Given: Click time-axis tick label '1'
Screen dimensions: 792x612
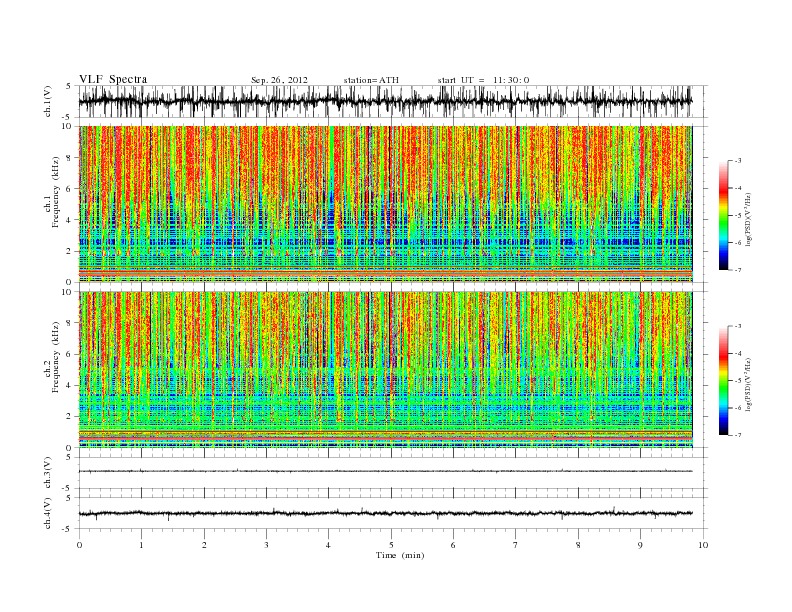Looking at the screenshot, I should click(x=141, y=545).
